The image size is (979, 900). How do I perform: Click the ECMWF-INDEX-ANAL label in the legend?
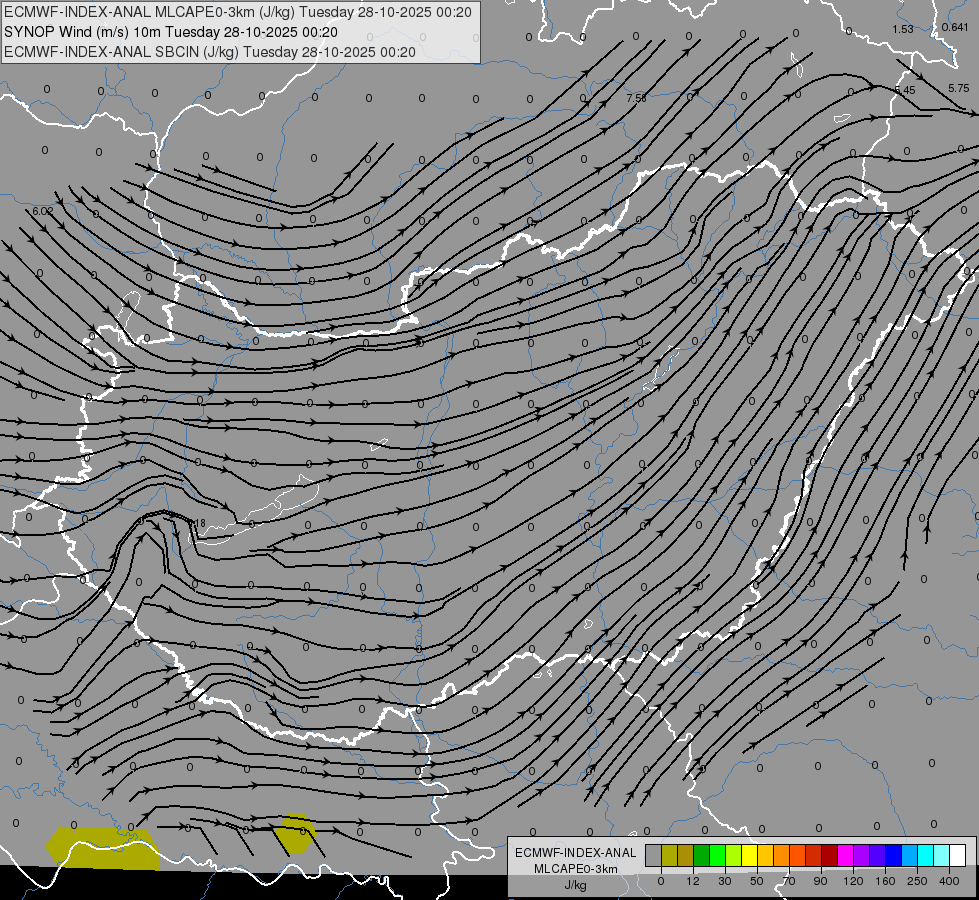(576, 853)
